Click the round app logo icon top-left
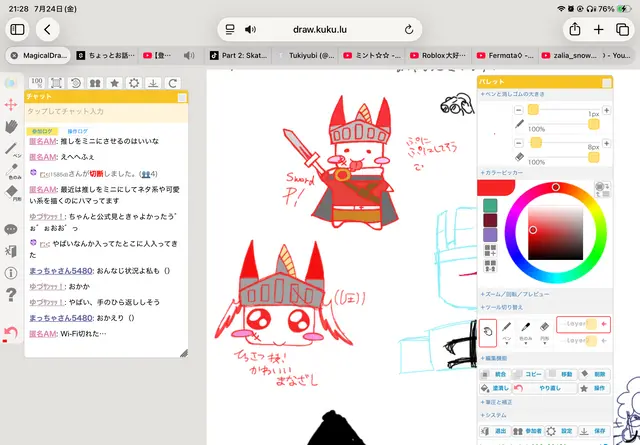Screen dimensions: 640x445 pos(10,83)
